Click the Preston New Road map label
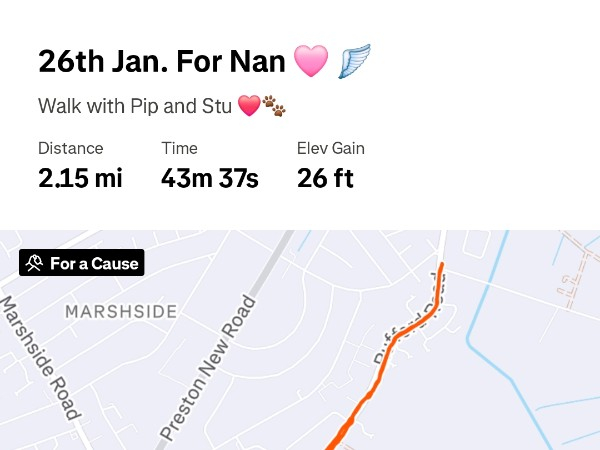This screenshot has height=450, width=600. [208, 368]
